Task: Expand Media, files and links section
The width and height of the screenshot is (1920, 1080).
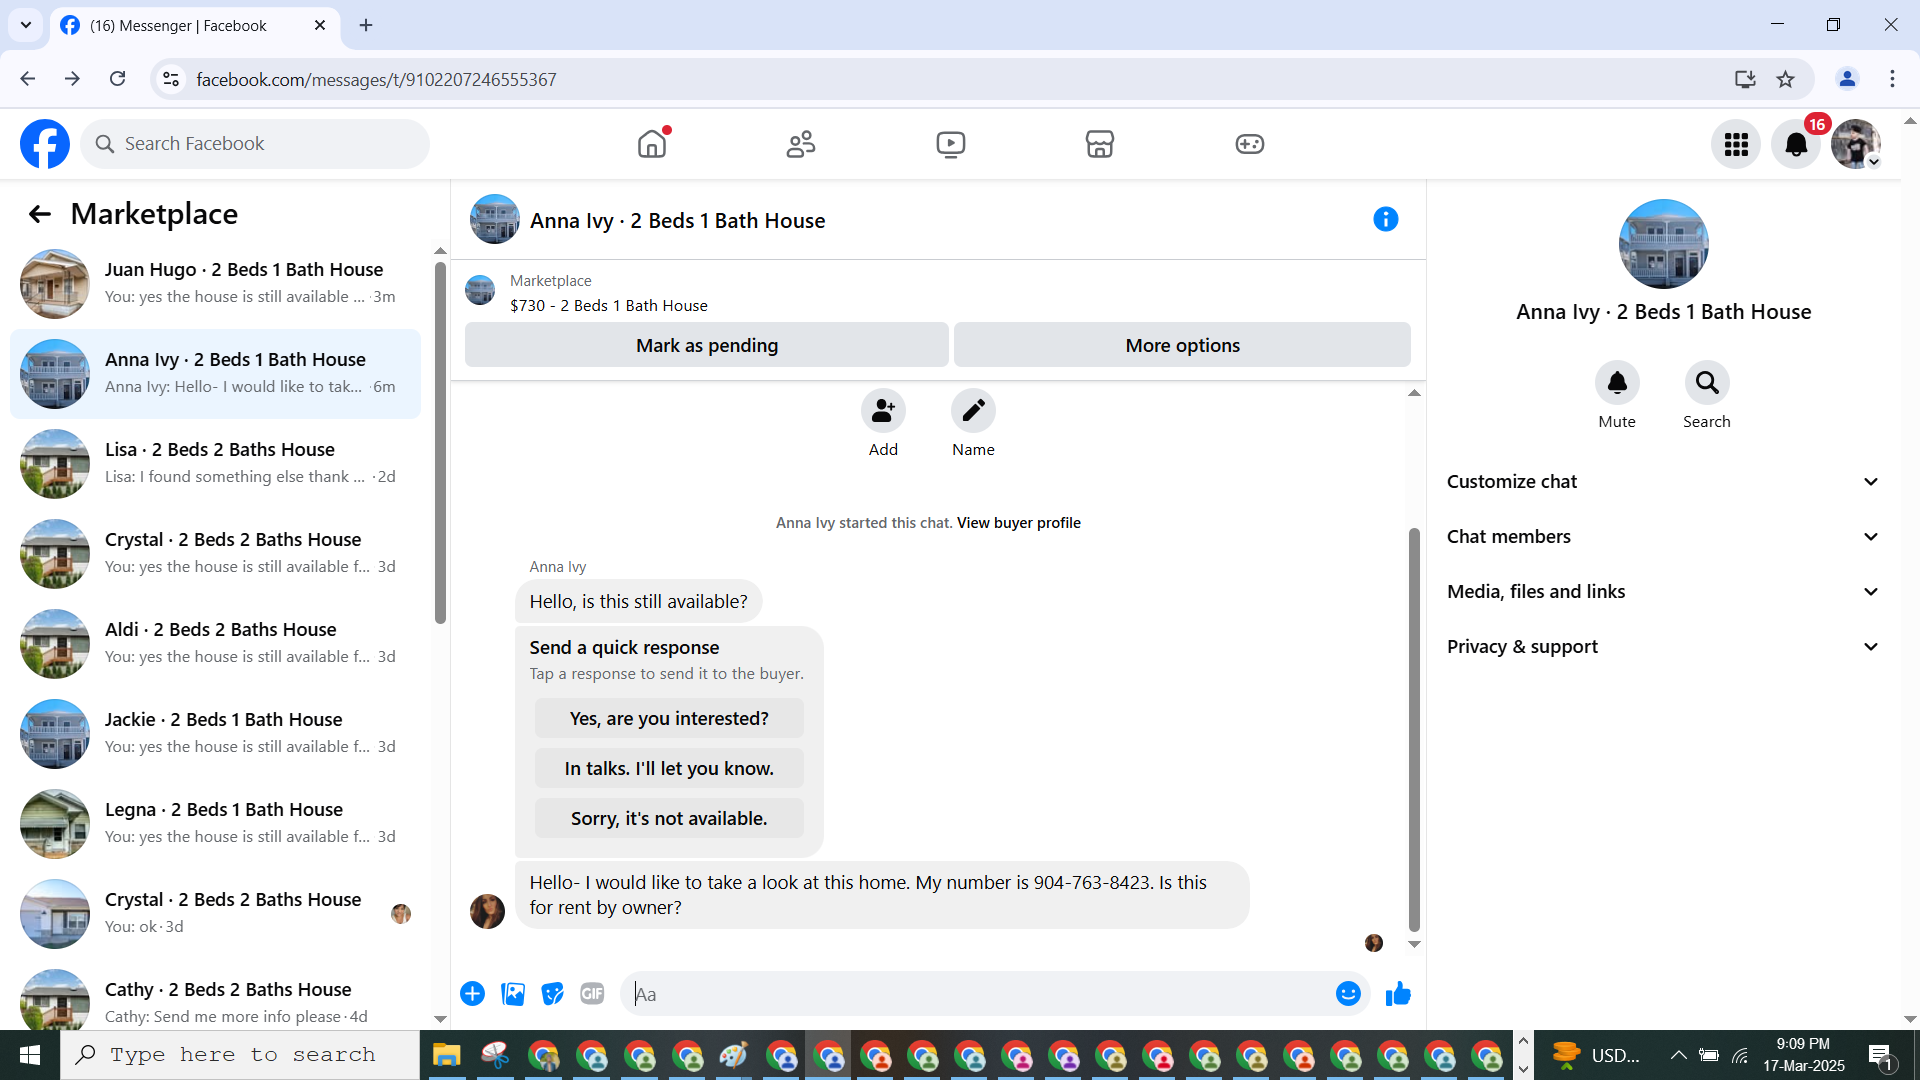Action: tap(1663, 592)
